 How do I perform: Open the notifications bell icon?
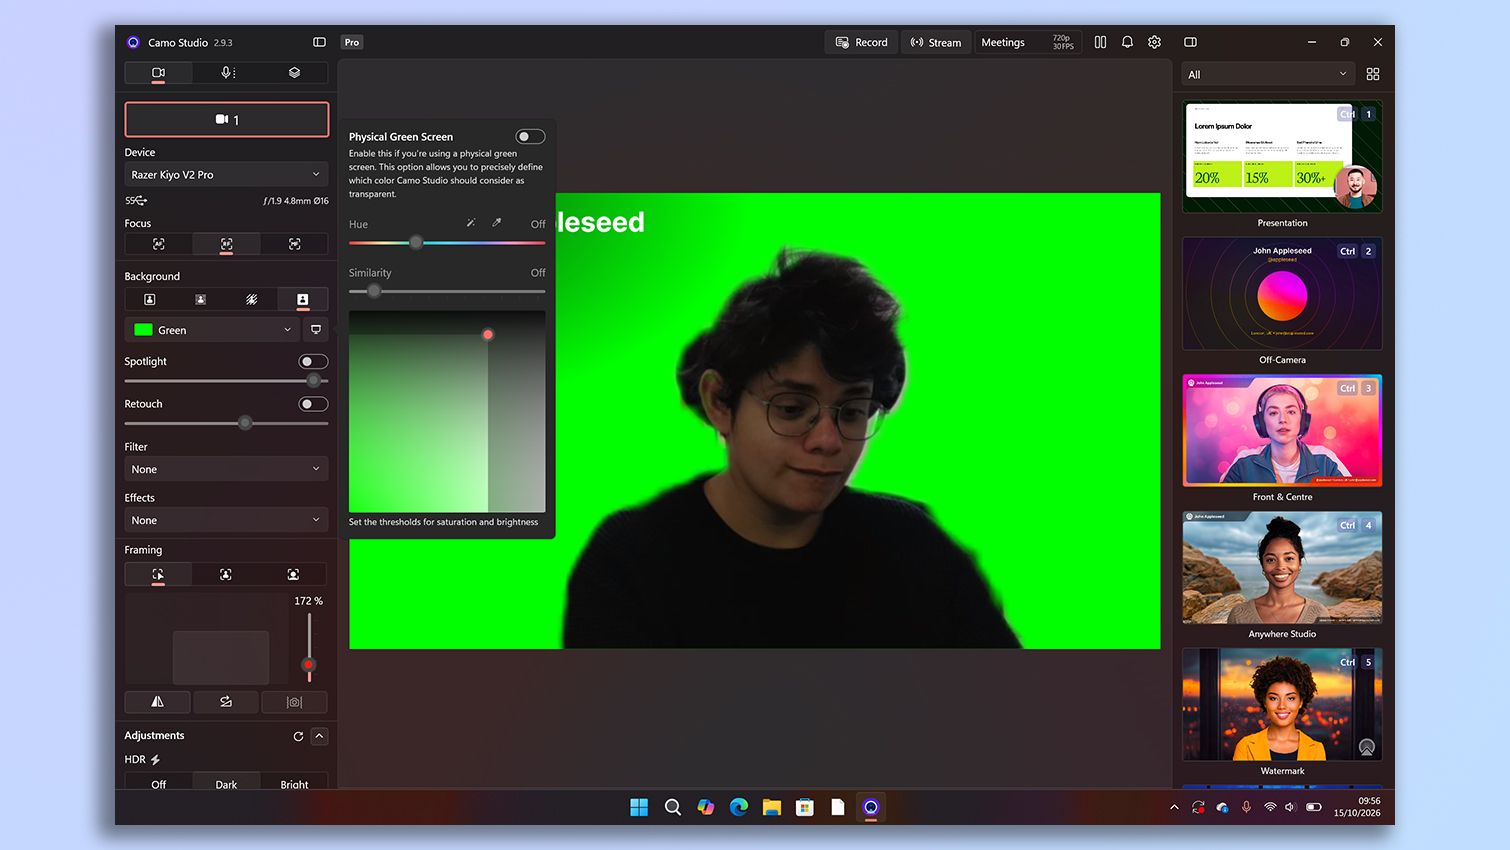point(1127,42)
